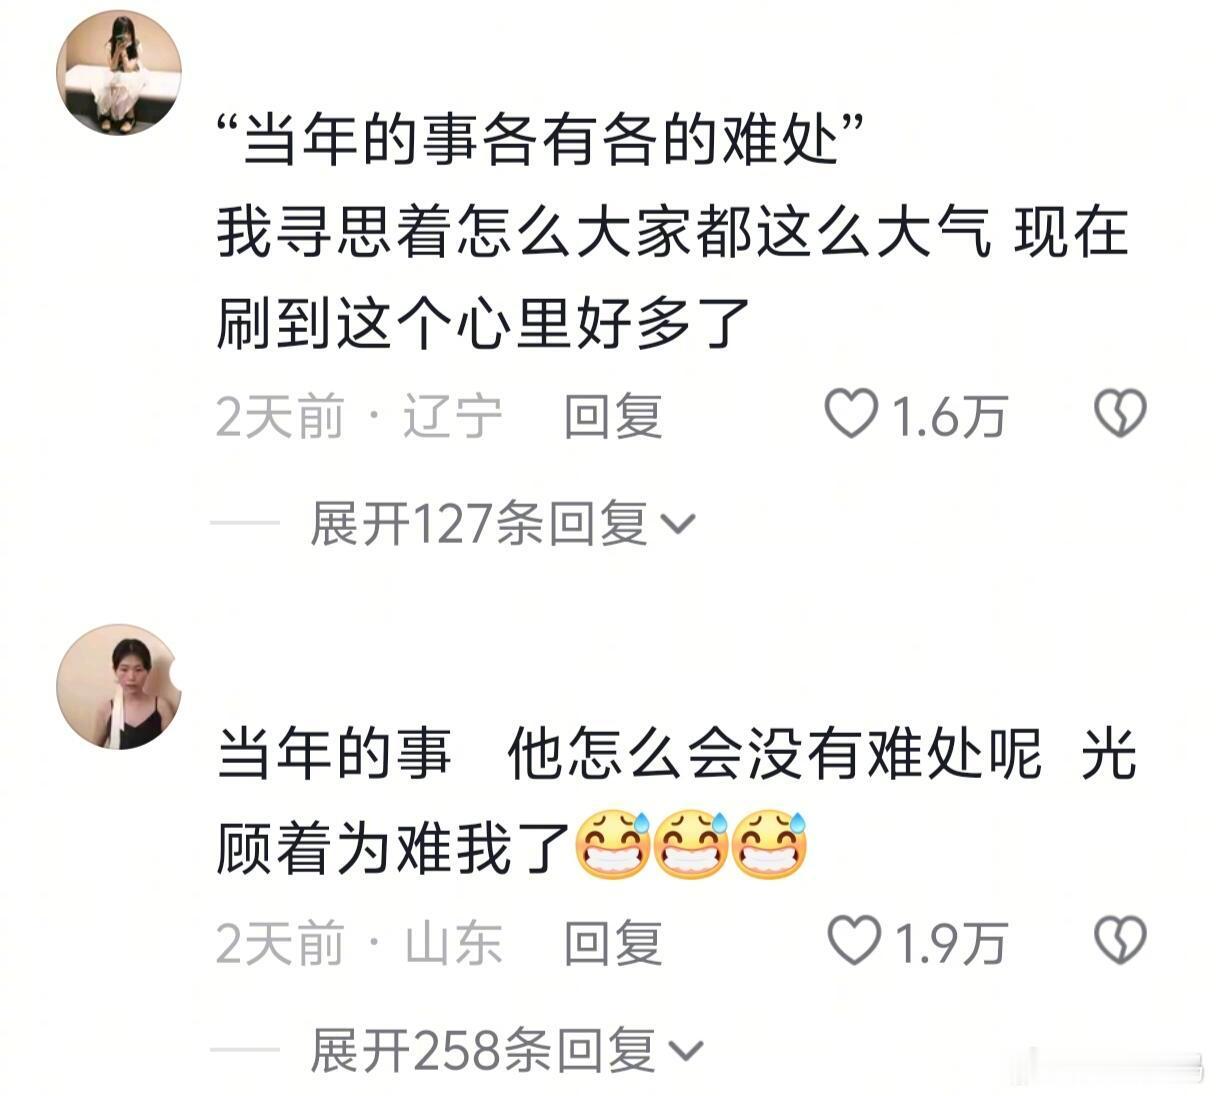Select the quoted line “当年的事各有各的难处”
This screenshot has width=1216, height=1096.
[x=539, y=139]
